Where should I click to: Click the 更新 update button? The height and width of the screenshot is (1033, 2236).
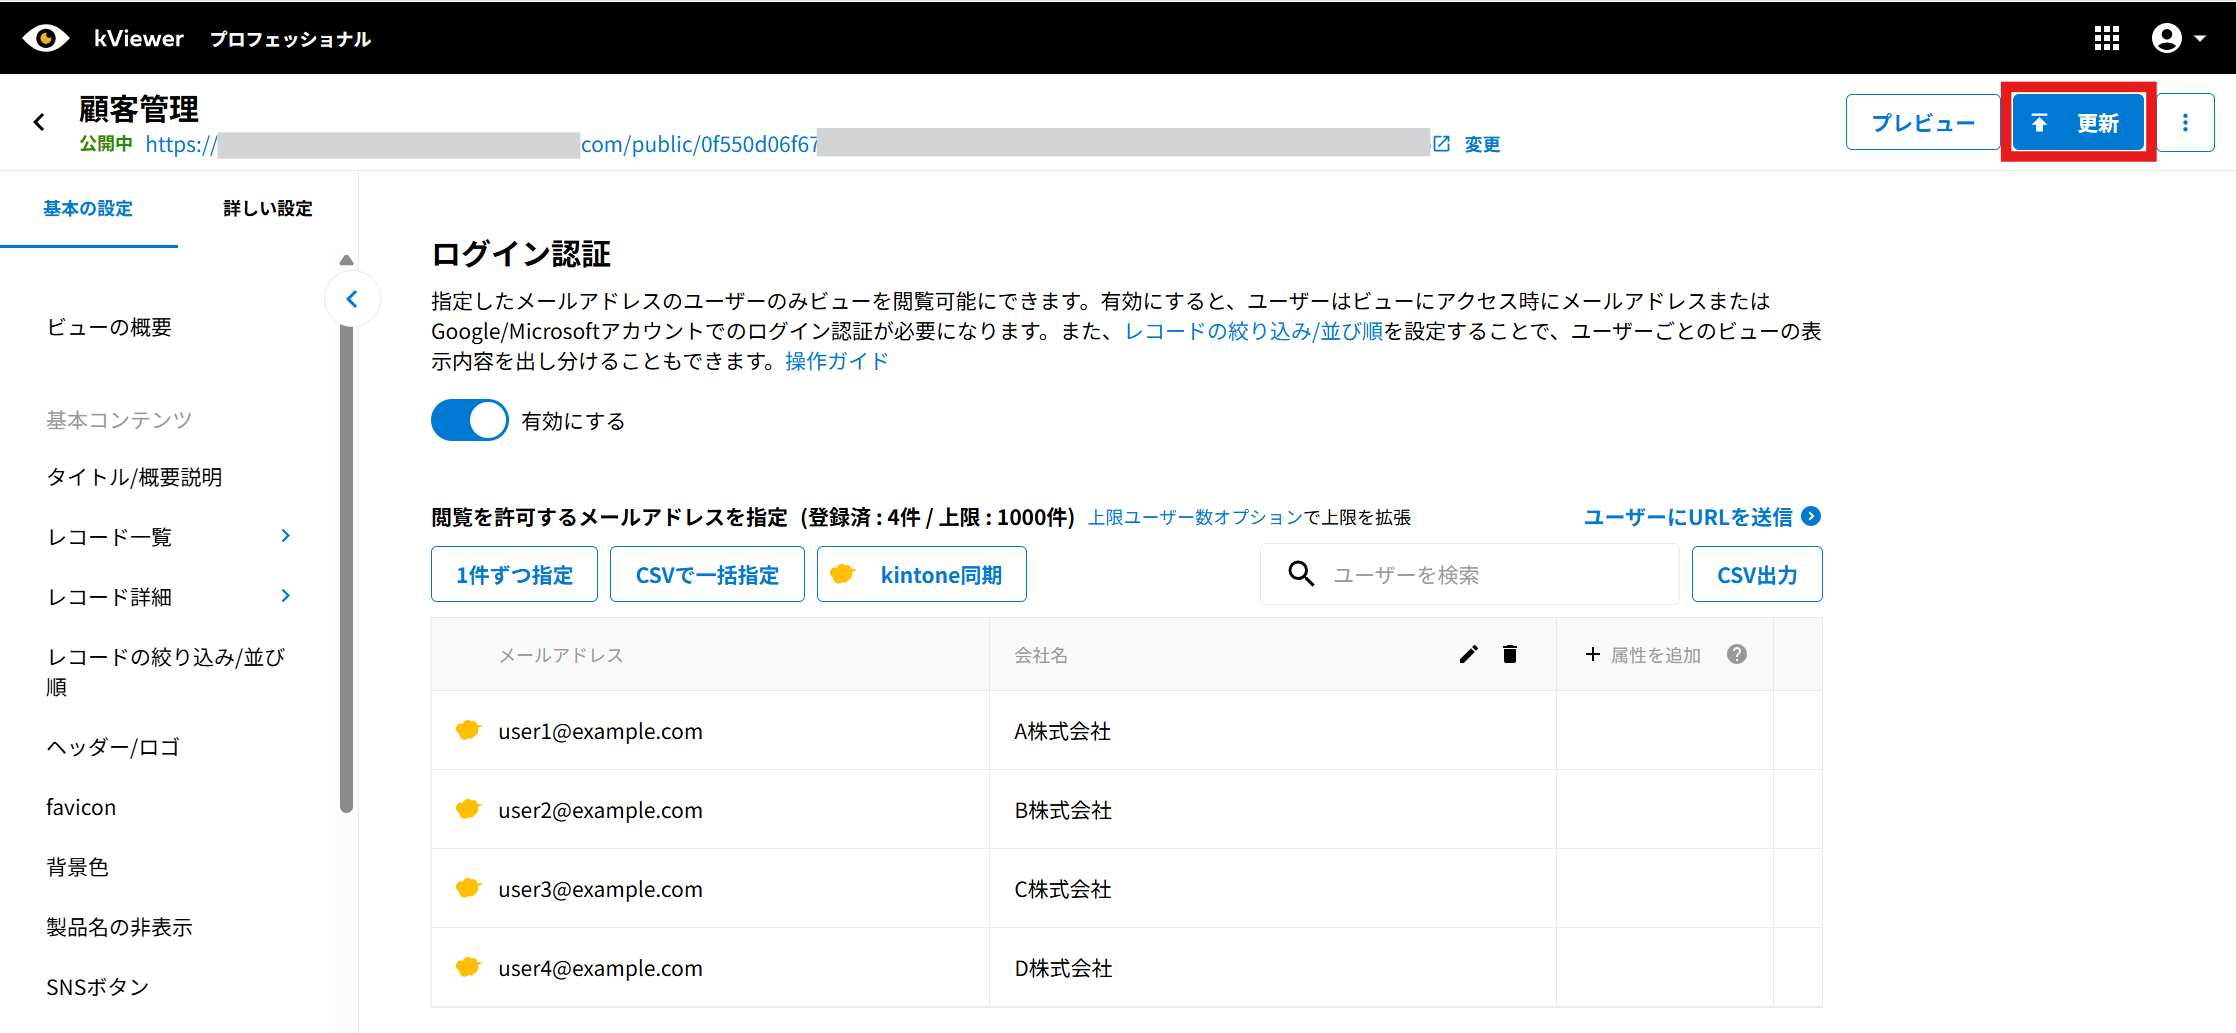coord(2078,122)
